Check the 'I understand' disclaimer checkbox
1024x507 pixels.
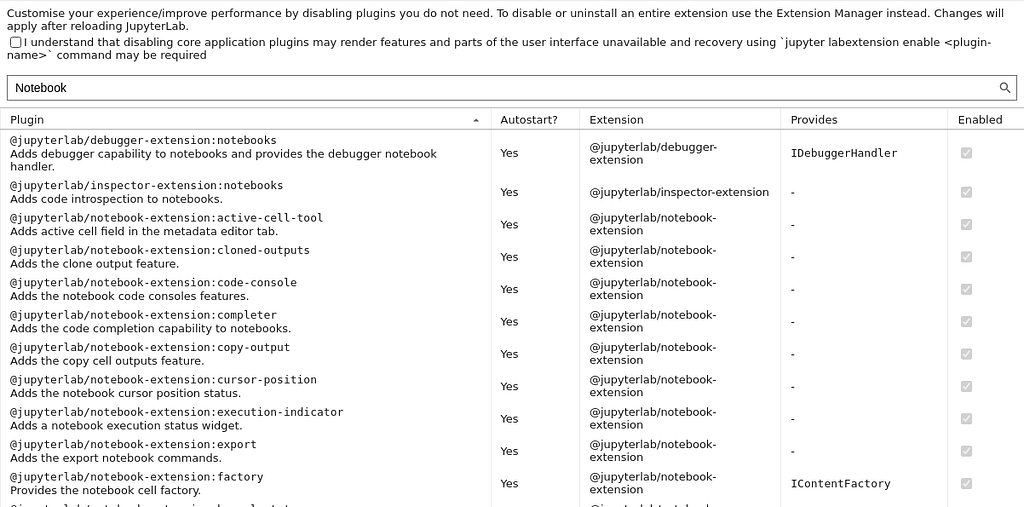pos(16,42)
